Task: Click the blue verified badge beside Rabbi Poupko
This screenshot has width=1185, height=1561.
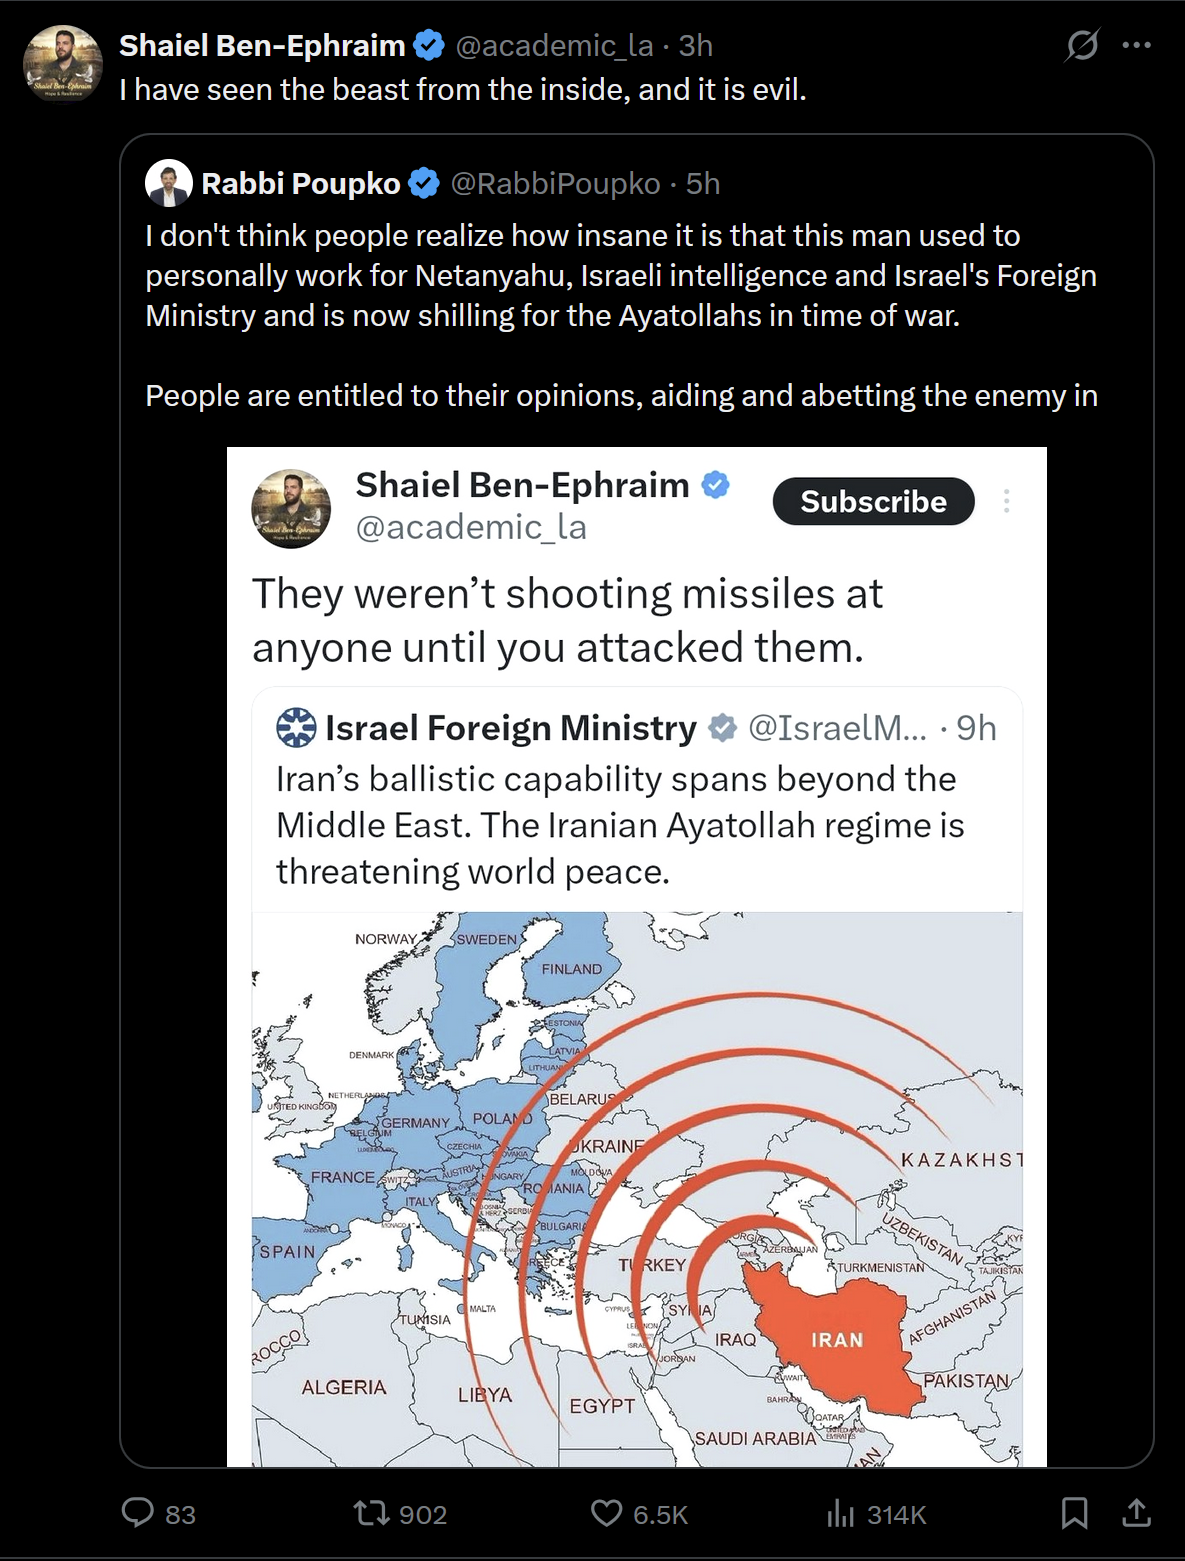Action: point(425,183)
